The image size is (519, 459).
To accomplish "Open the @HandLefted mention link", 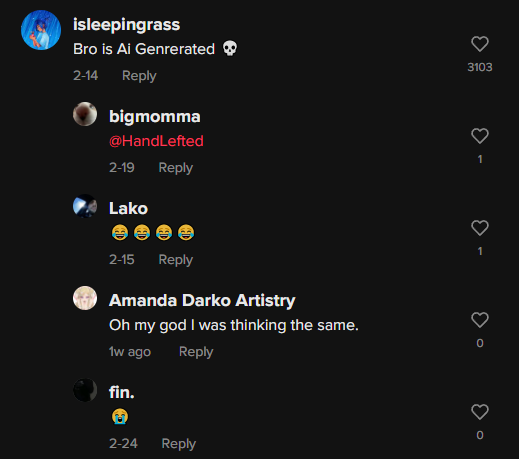I will tap(156, 141).
